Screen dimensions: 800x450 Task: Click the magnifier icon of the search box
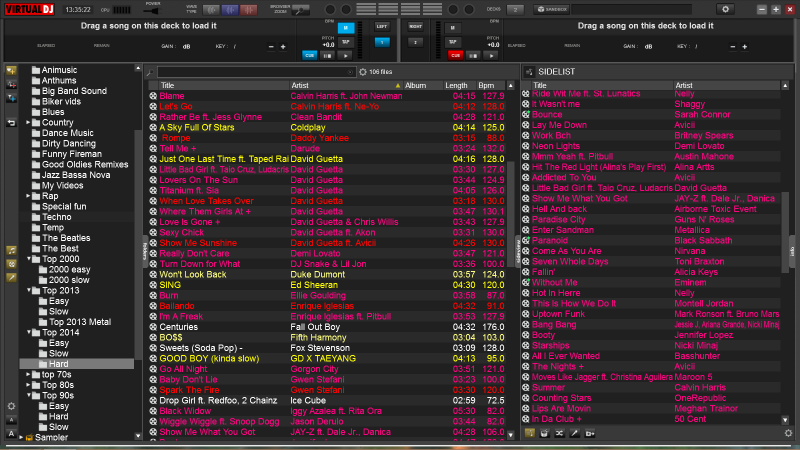point(150,72)
